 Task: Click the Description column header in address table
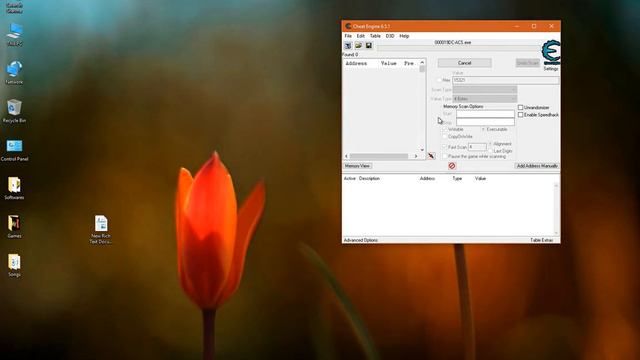pos(369,178)
